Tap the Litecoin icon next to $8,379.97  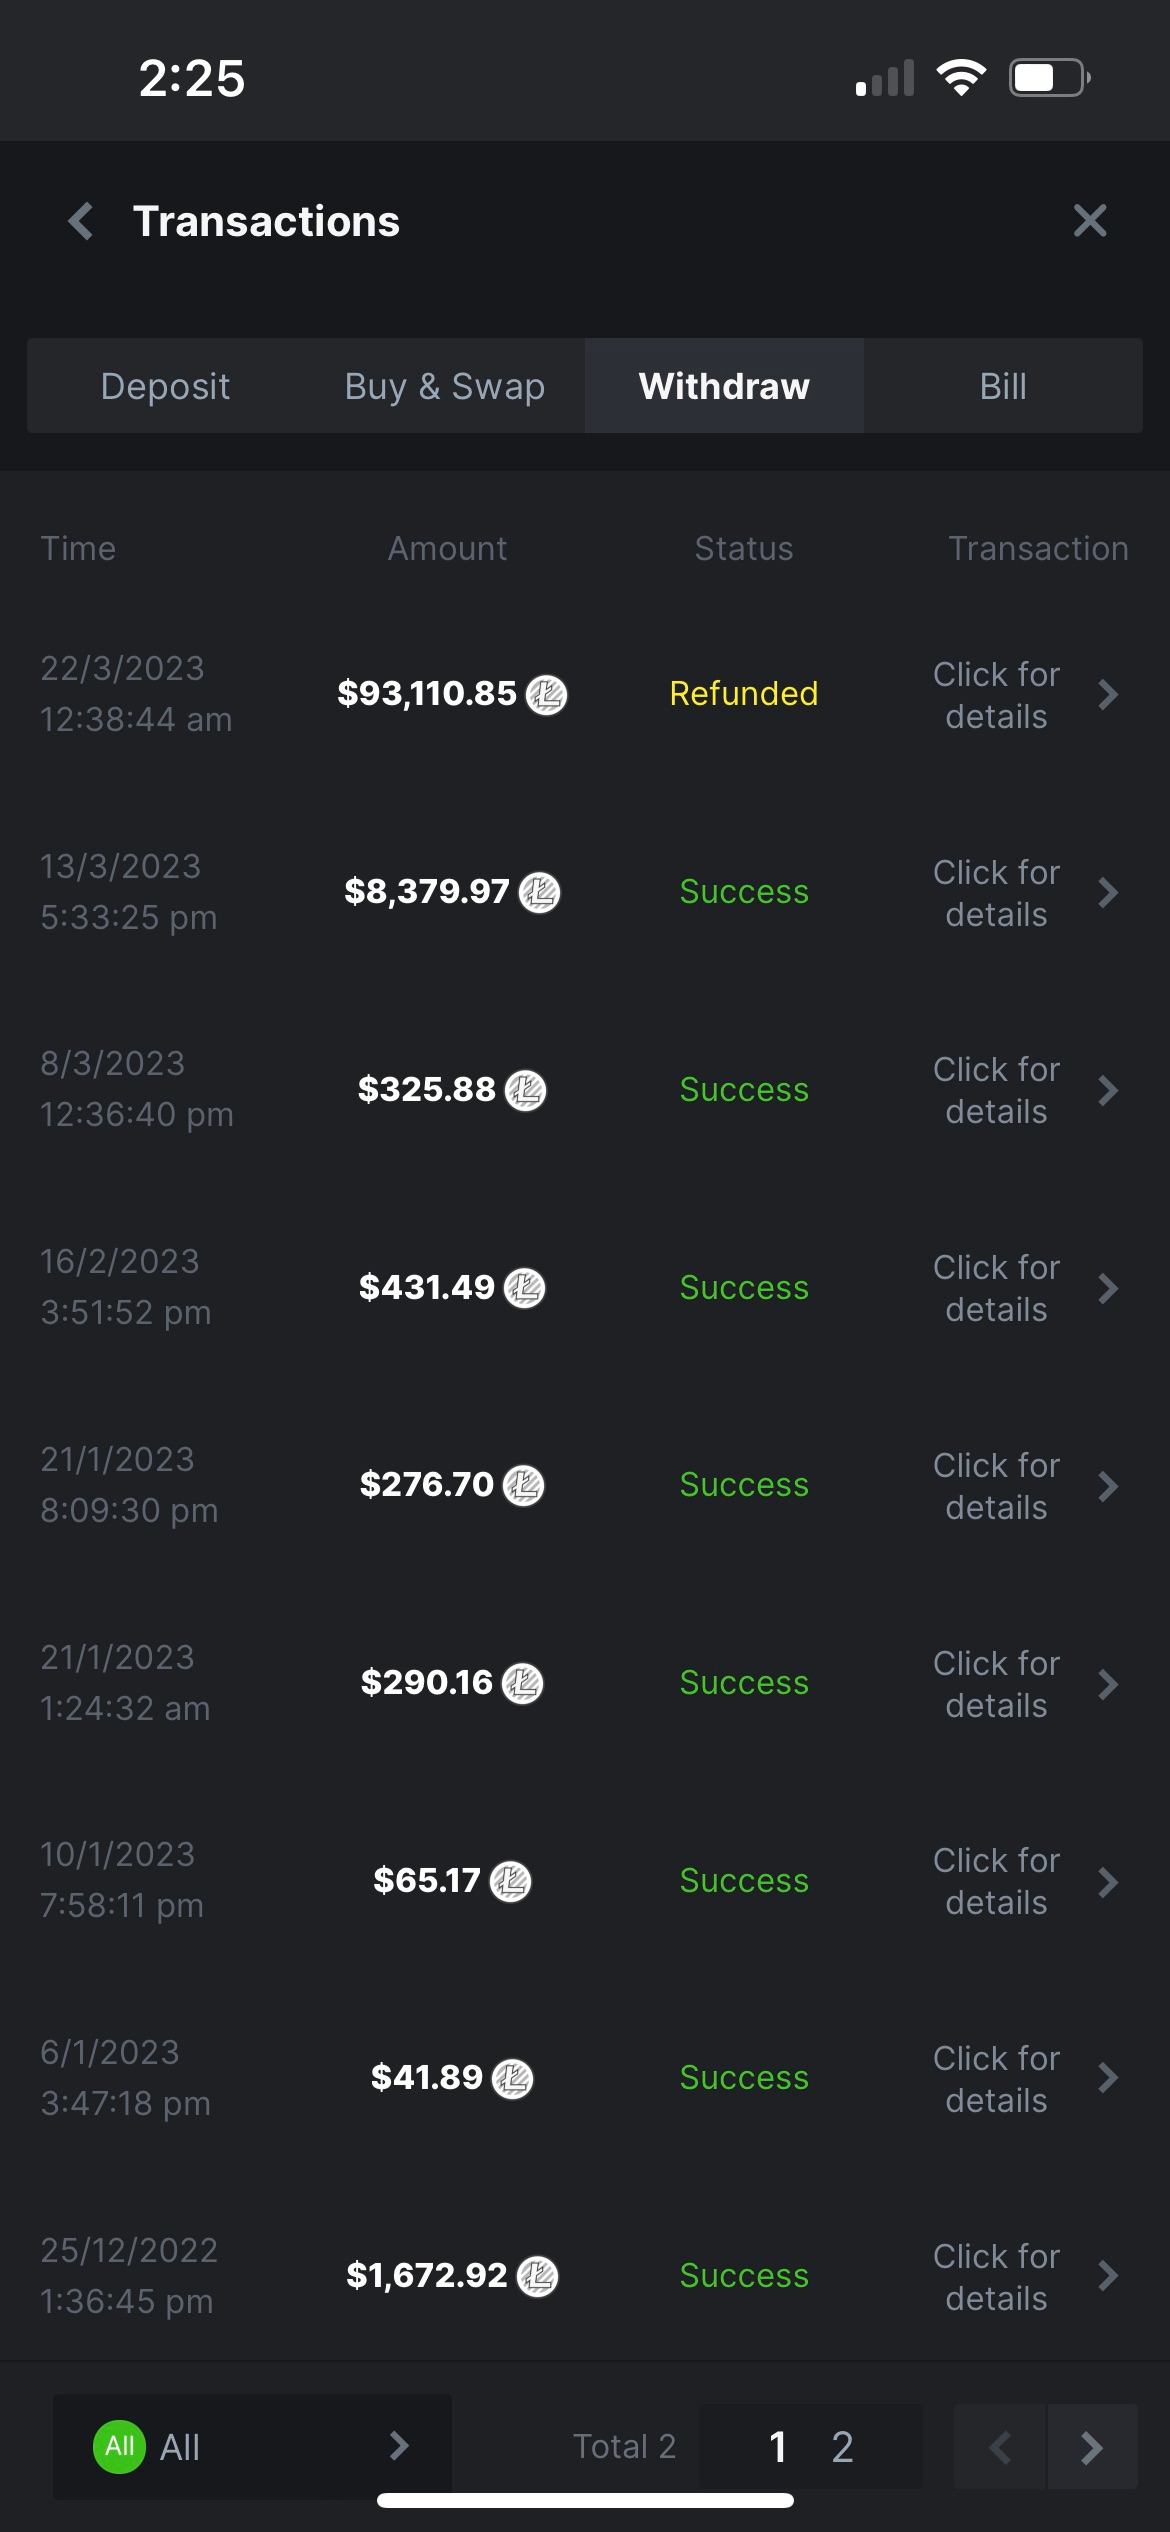540,892
